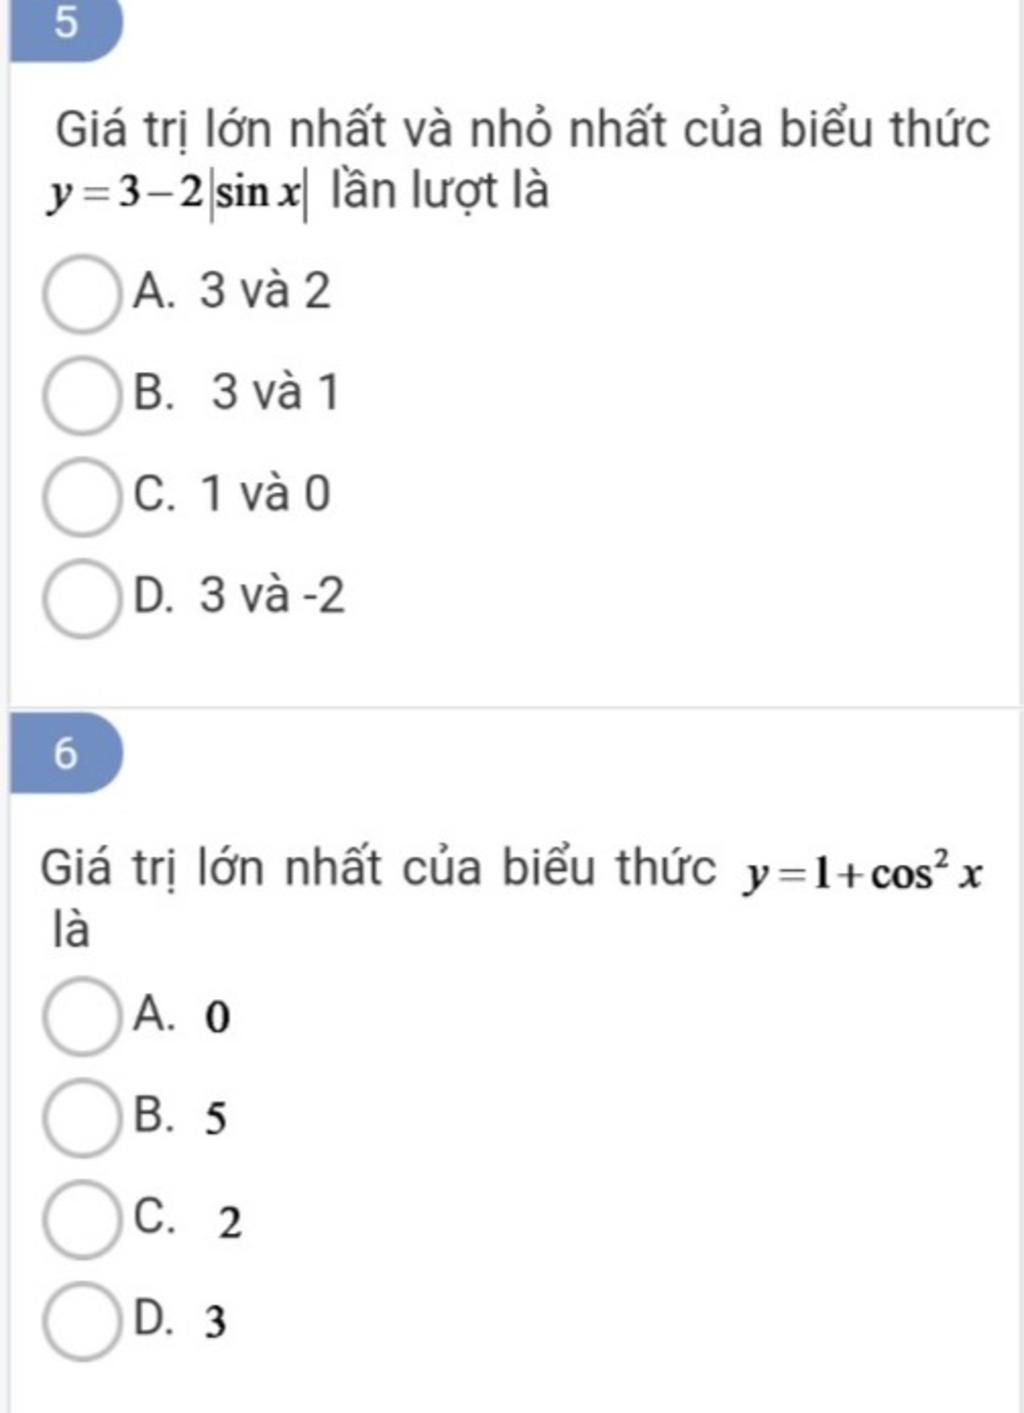Pick option C '2' in question 6
The height and width of the screenshot is (1413, 1024).
(81, 1220)
